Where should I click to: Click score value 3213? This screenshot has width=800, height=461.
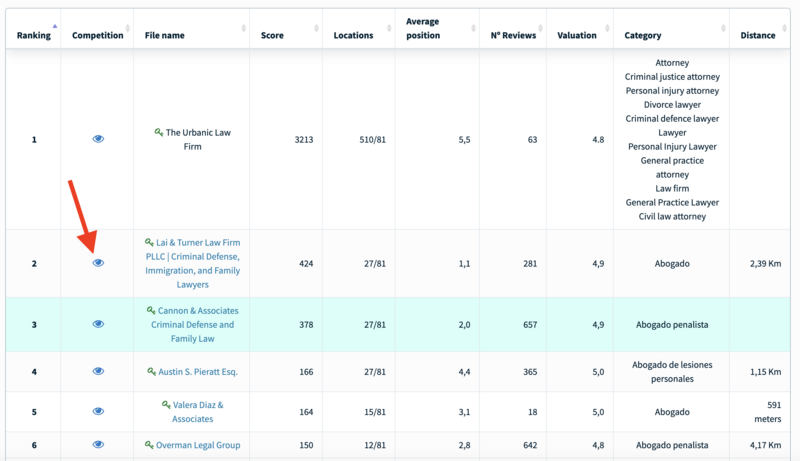304,139
